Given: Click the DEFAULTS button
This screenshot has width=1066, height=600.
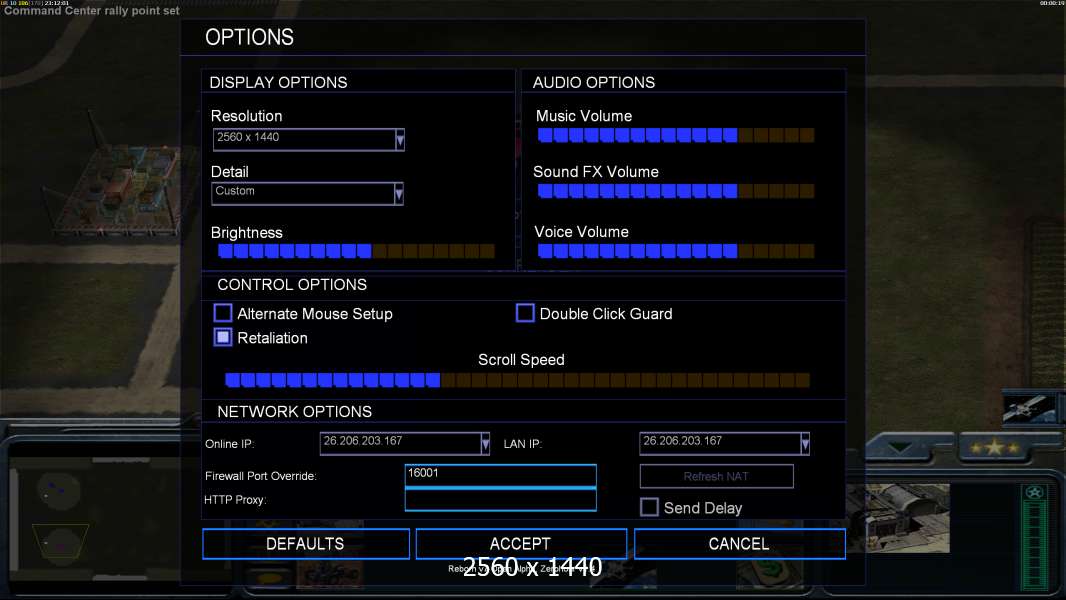Looking at the screenshot, I should (x=305, y=544).
